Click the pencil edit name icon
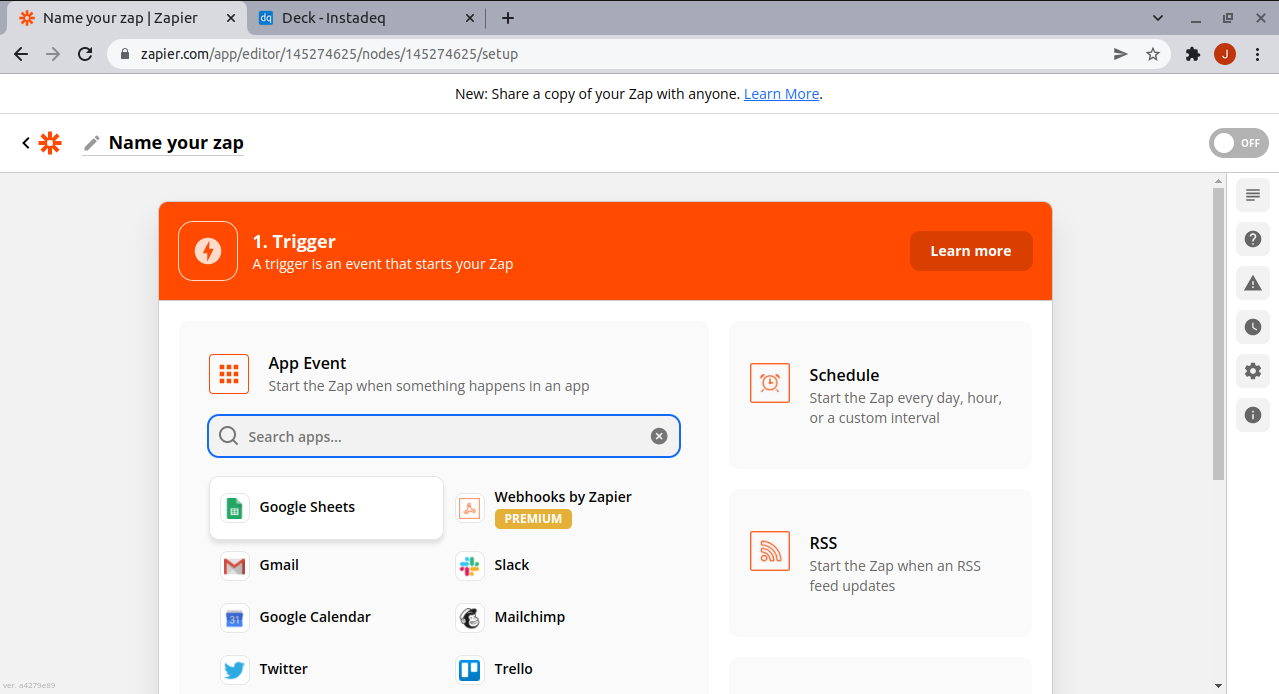This screenshot has width=1279, height=694. [92, 143]
